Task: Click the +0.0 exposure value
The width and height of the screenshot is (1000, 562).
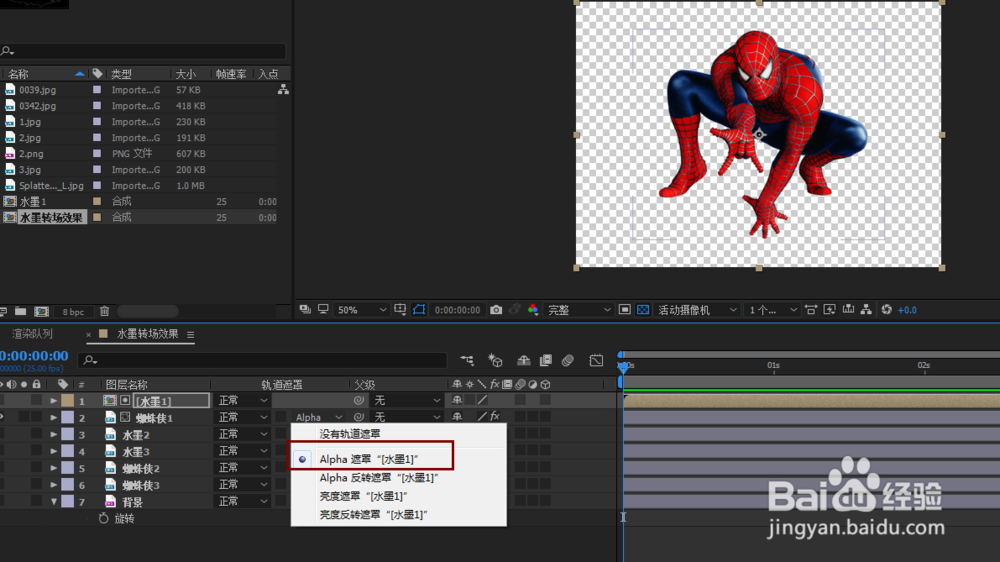Action: (907, 310)
